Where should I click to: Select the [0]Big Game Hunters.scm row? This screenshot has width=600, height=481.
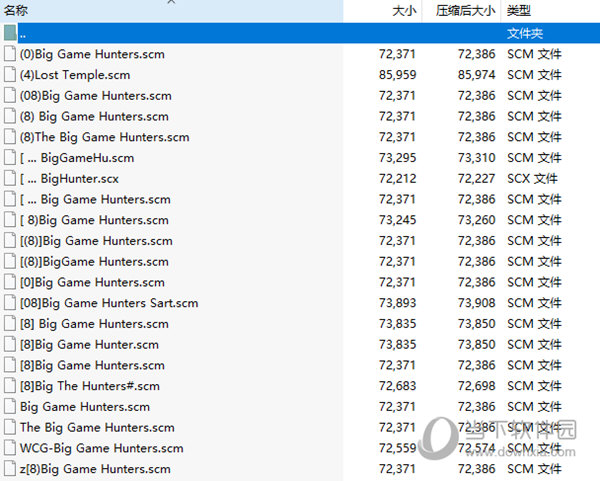tap(92, 283)
